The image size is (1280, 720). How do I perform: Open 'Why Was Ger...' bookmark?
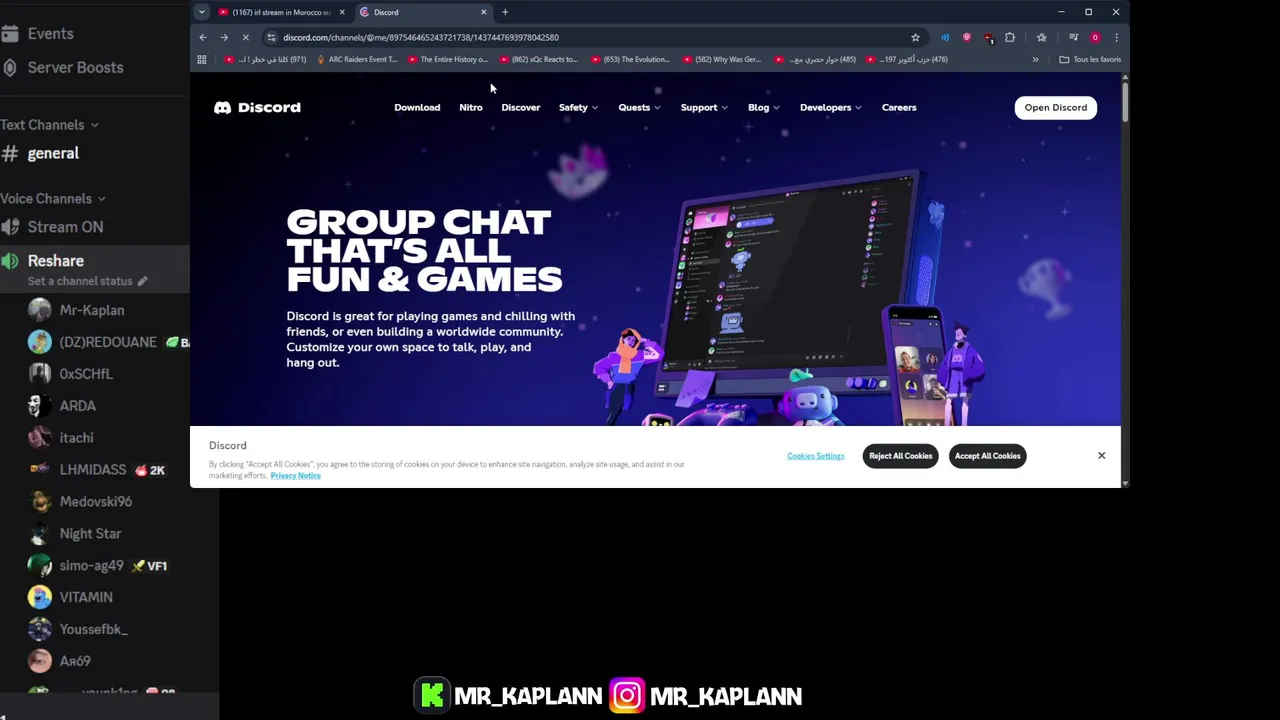point(720,59)
